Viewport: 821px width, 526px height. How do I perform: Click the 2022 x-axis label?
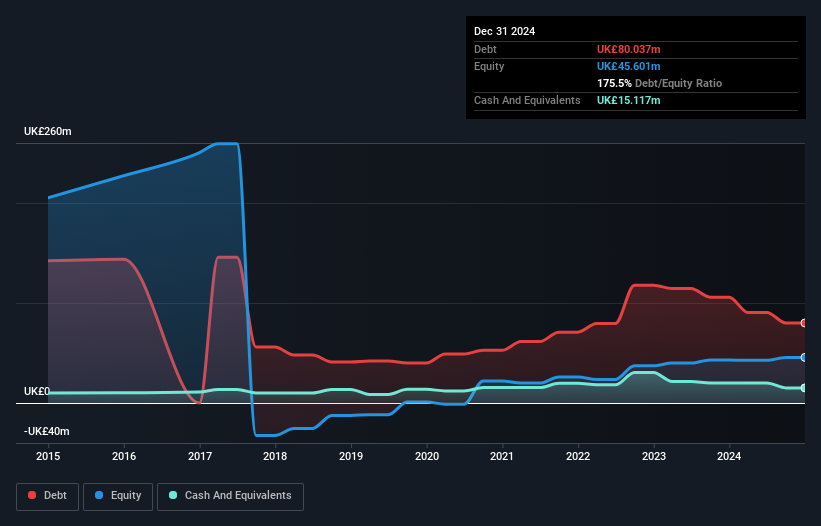[x=578, y=456]
